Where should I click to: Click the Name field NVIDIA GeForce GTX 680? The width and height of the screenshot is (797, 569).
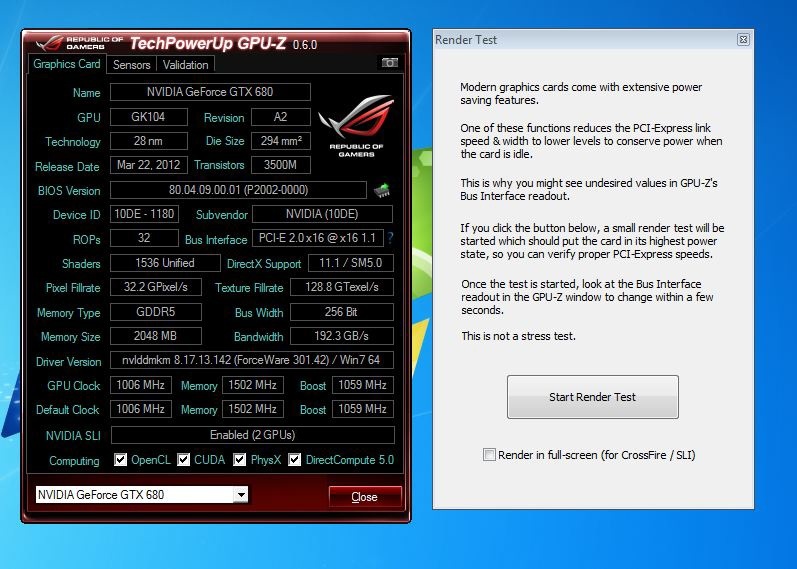click(x=210, y=92)
